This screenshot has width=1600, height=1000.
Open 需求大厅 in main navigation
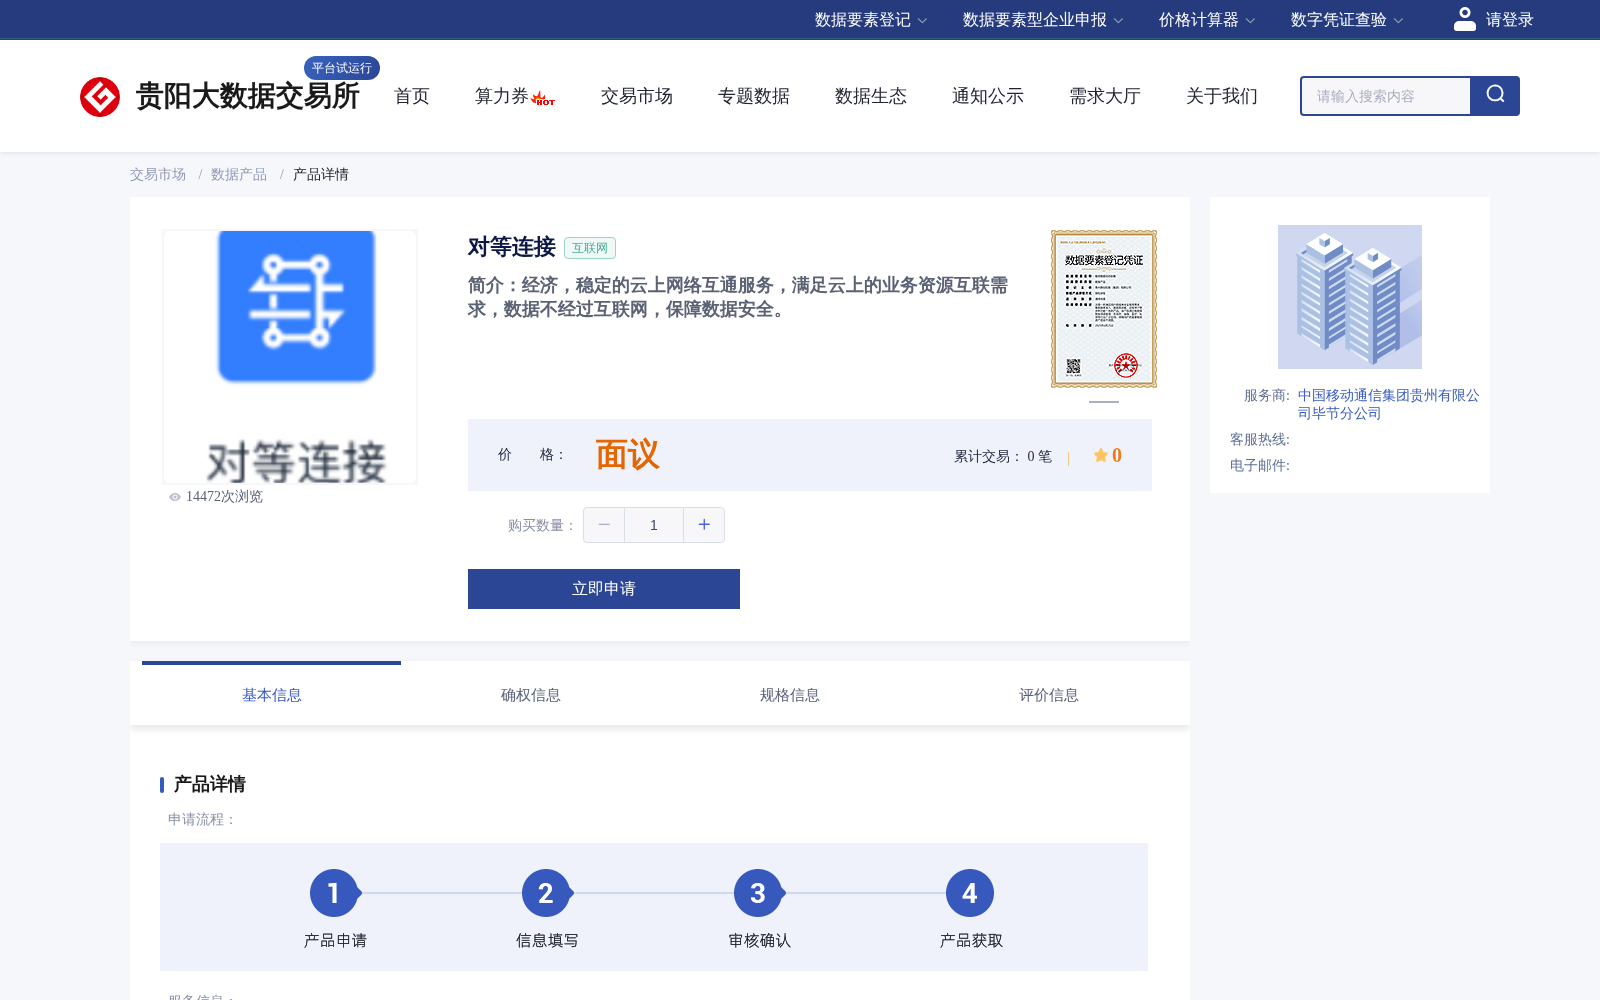point(1105,96)
